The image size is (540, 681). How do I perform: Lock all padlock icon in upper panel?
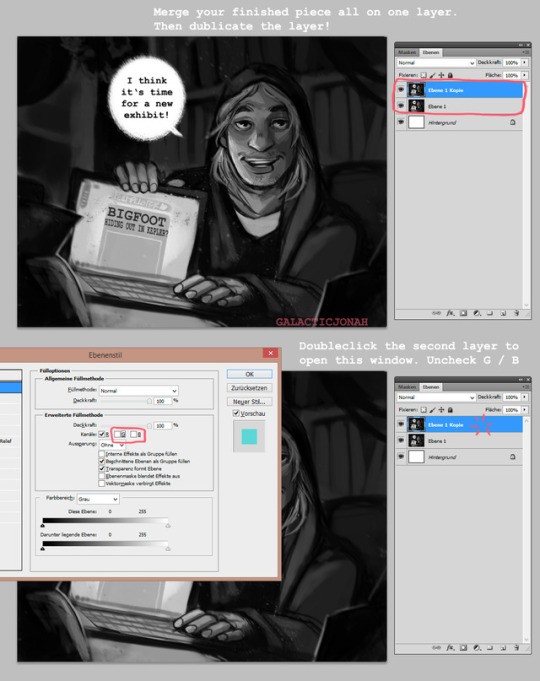[x=450, y=75]
